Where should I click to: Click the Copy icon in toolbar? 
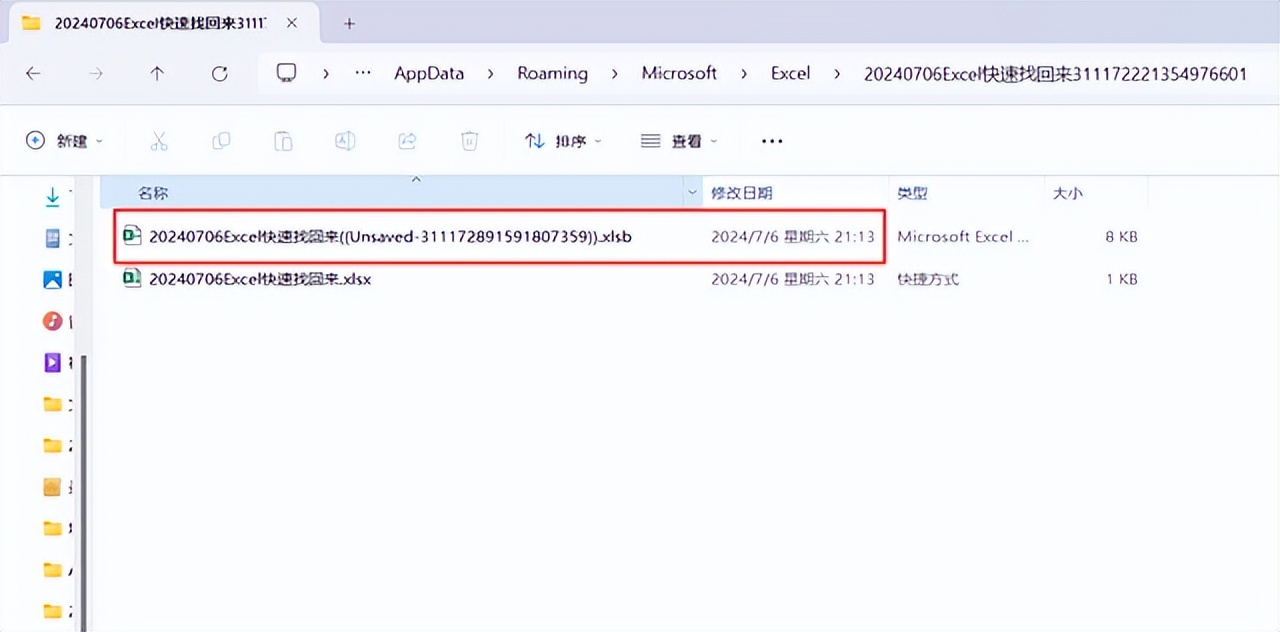point(221,141)
